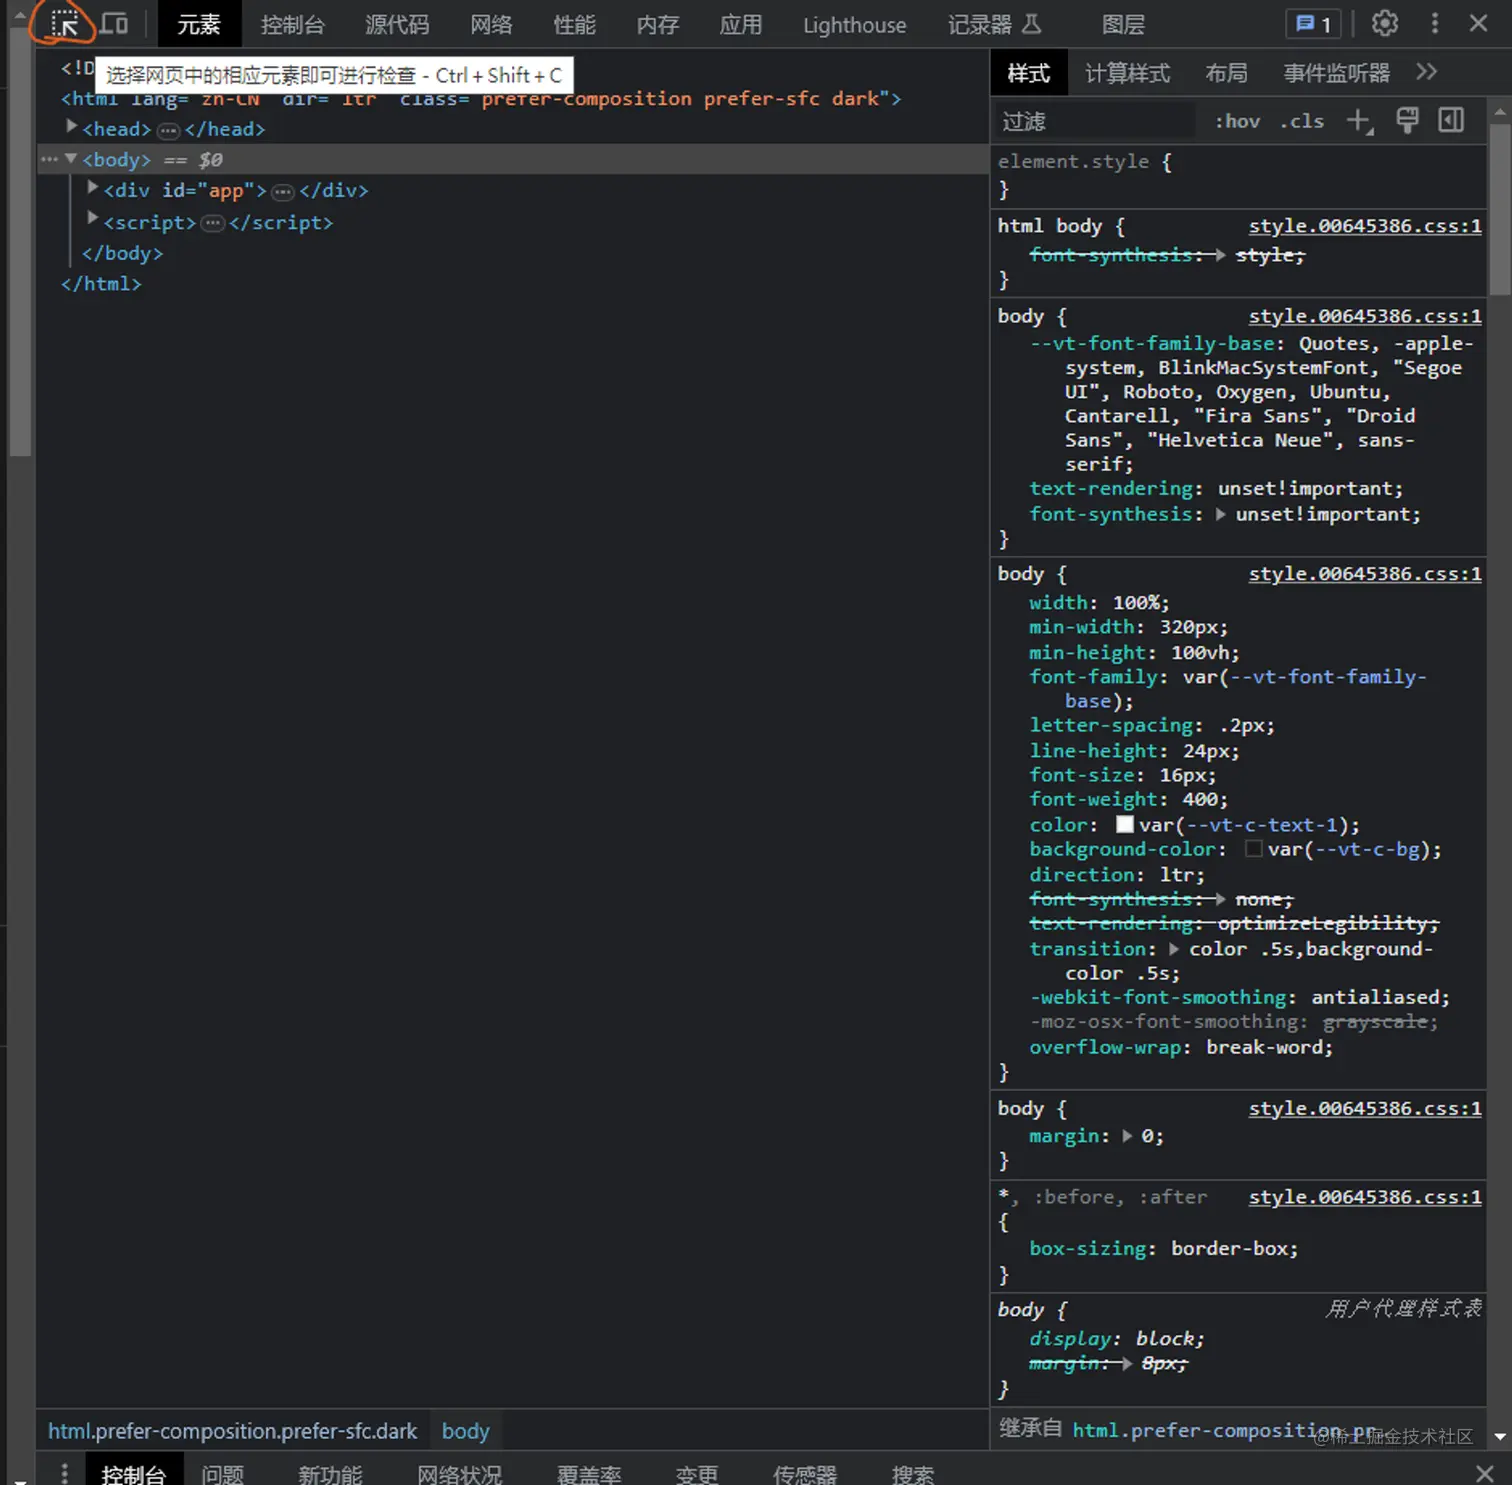This screenshot has width=1512, height=1485.
Task: Open the 网络 (Network) tab
Action: (491, 24)
